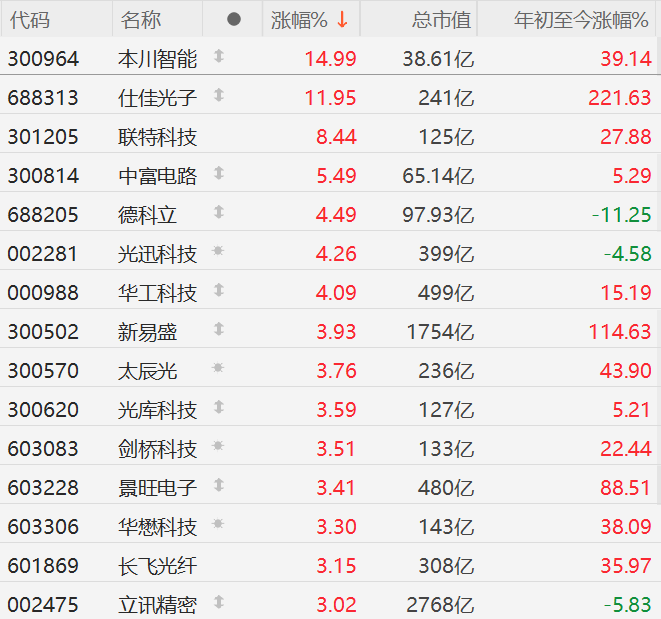This screenshot has width=661, height=619.
Task: Click year-to-date value 43.90
Action: [626, 371]
